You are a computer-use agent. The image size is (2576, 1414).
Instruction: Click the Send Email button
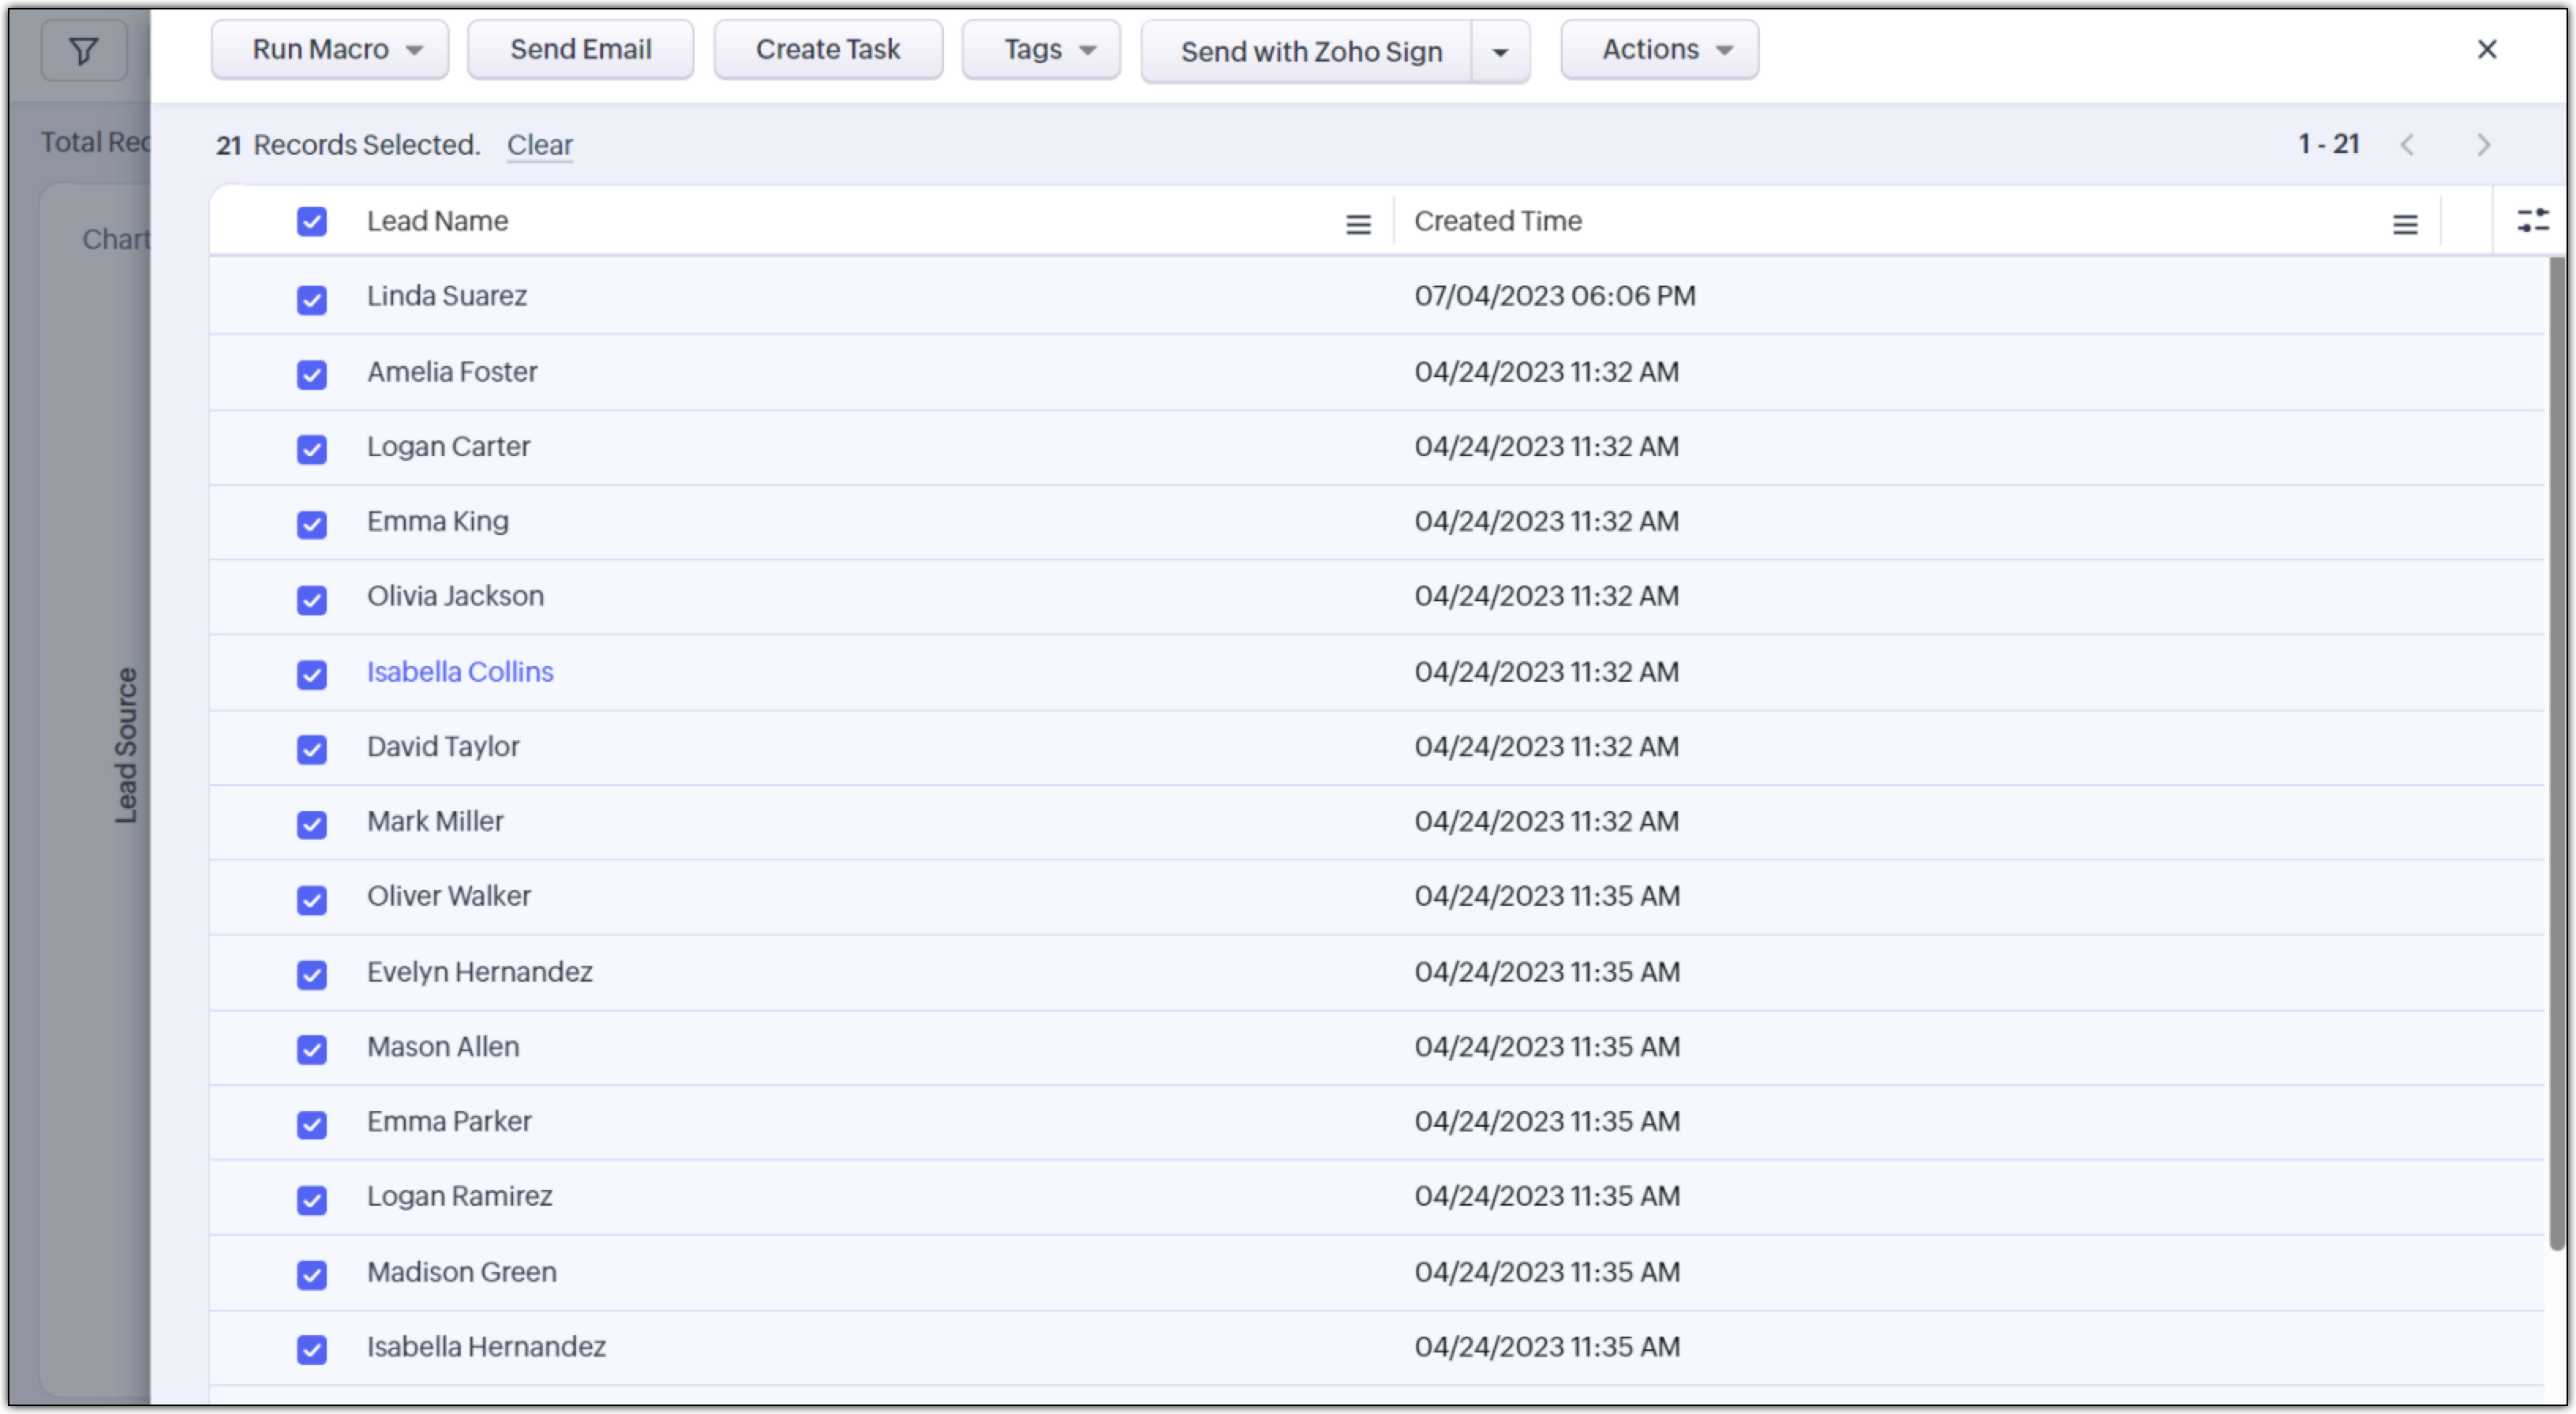580,50
